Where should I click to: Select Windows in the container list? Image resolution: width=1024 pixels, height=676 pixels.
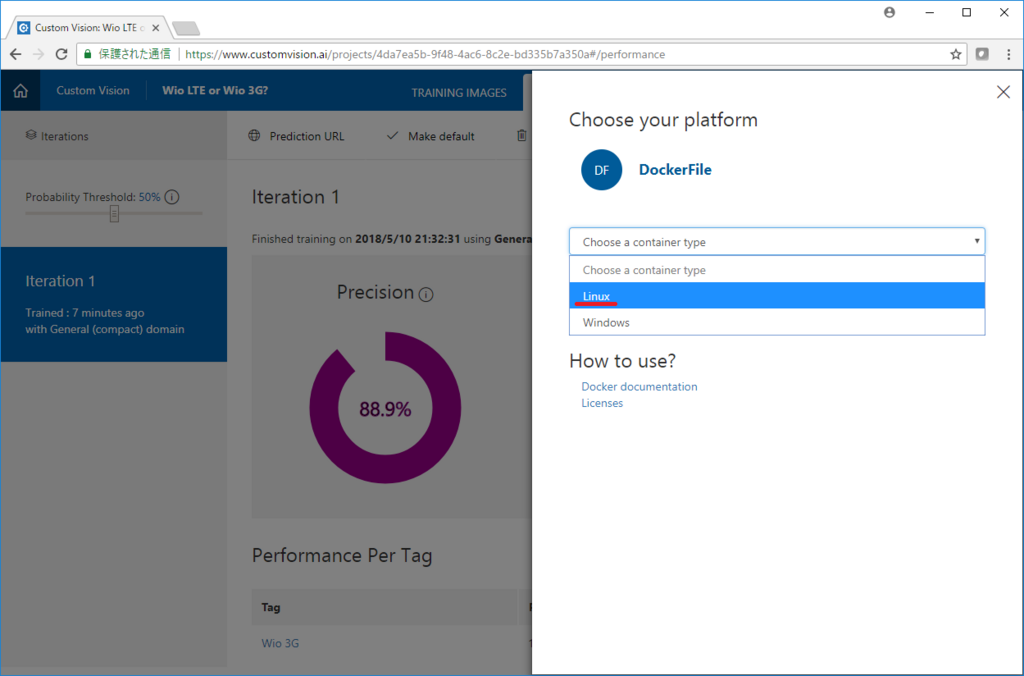[777, 323]
